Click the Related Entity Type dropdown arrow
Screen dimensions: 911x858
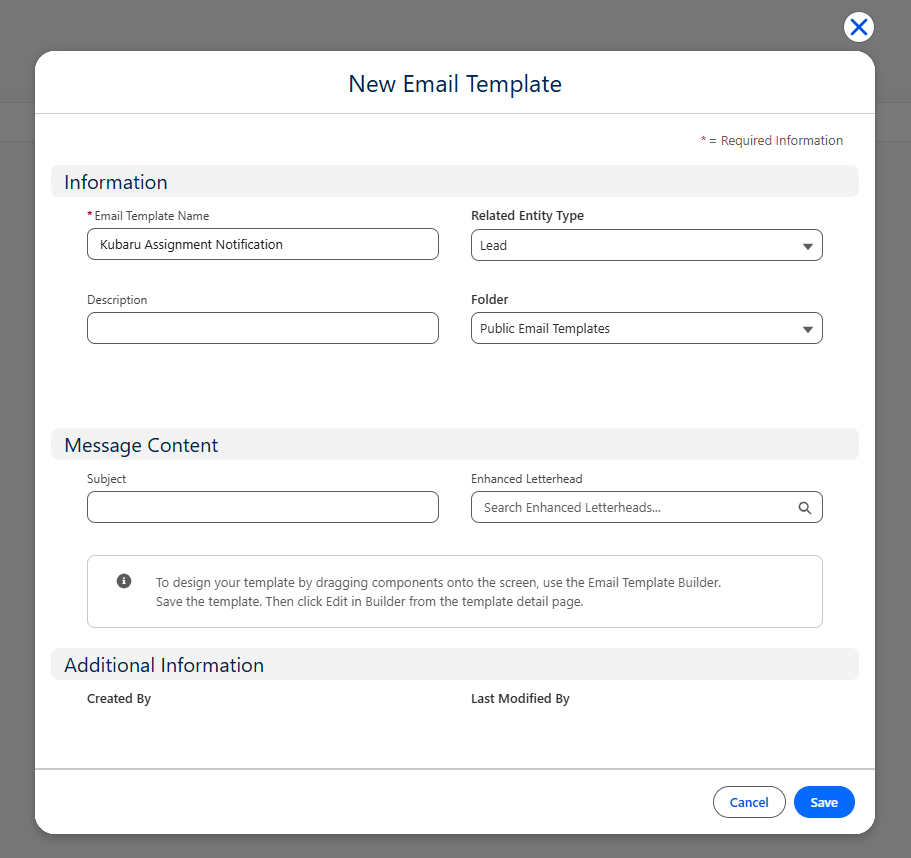pos(807,246)
